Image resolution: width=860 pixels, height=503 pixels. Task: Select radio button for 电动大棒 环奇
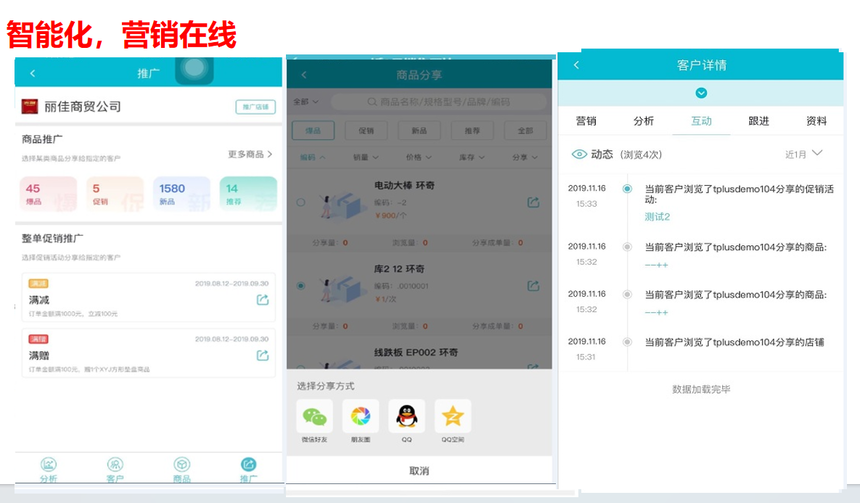click(x=301, y=202)
